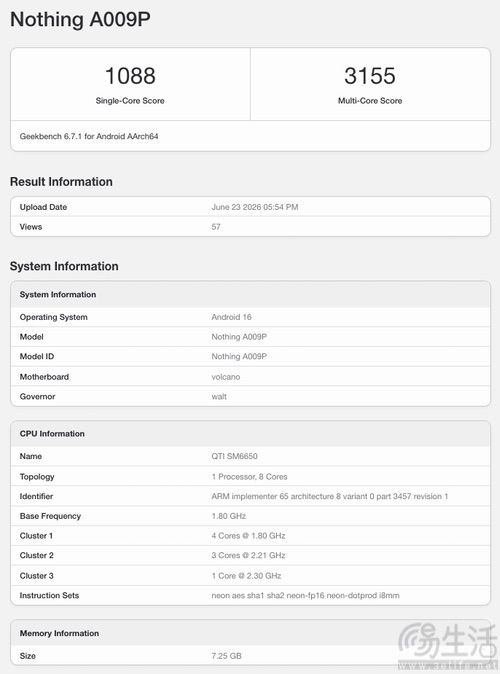Click the Governor value walt

(219, 396)
